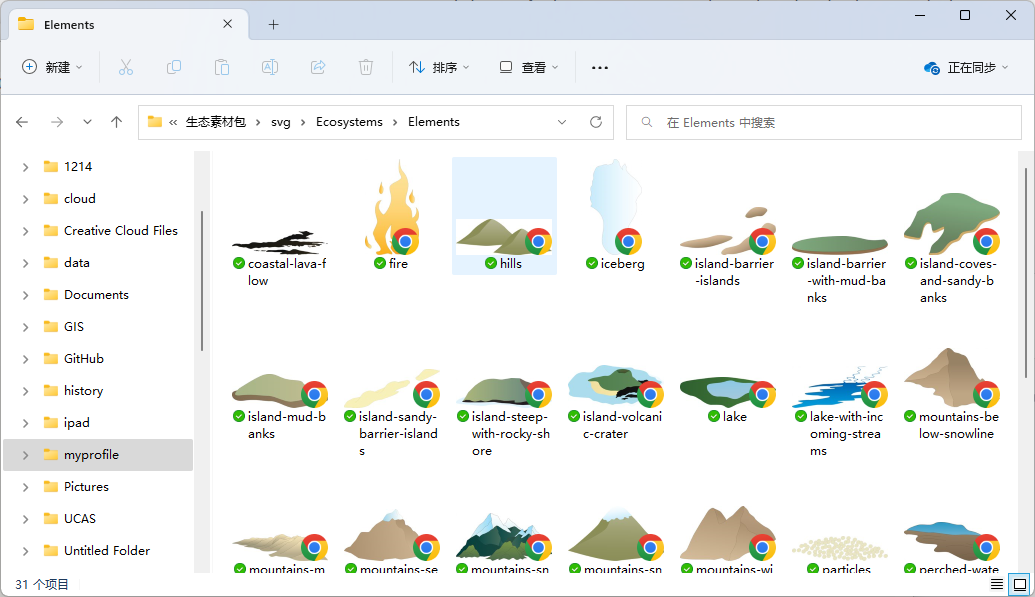
Task: Click Elements breadcrumb in address bar
Action: pos(434,122)
